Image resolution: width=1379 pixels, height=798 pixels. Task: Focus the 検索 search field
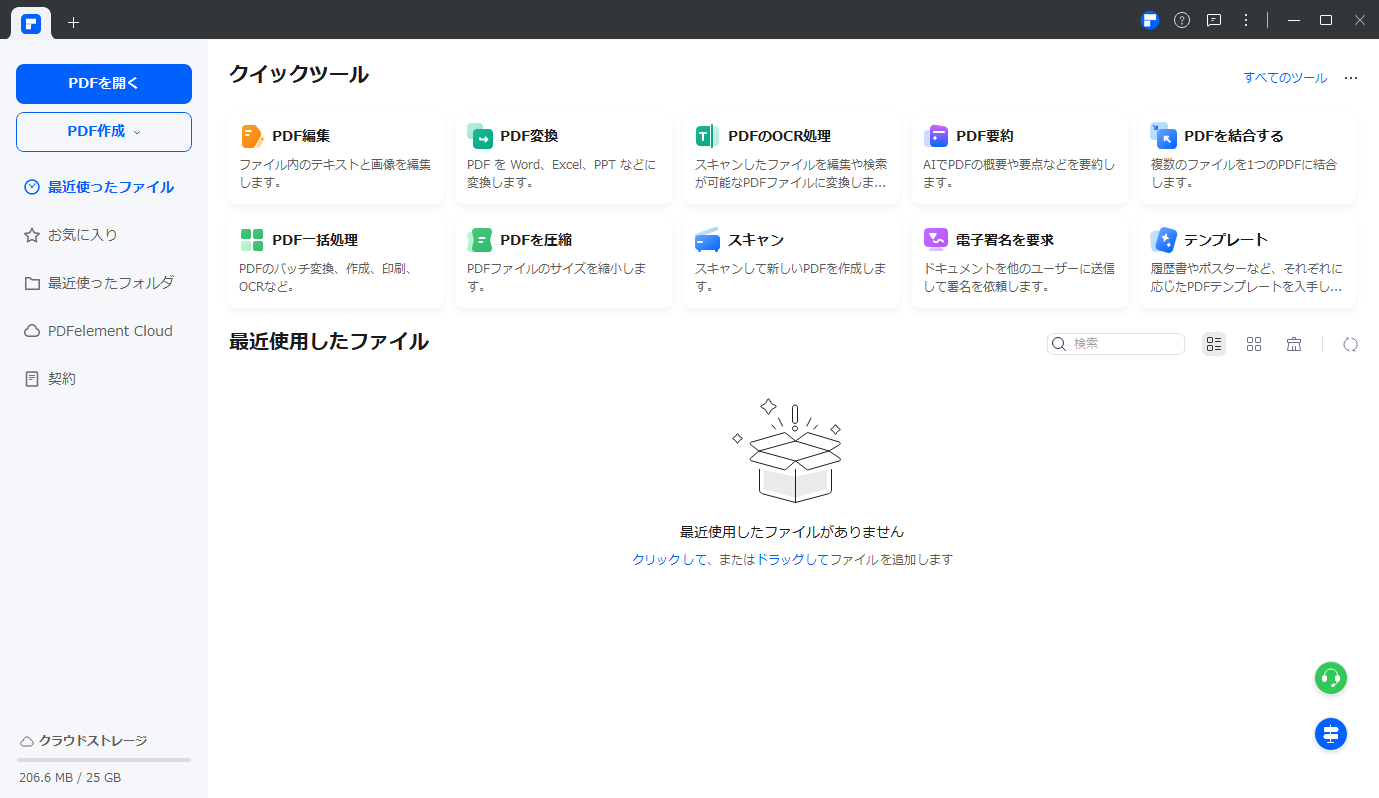pyautogui.click(x=1116, y=344)
